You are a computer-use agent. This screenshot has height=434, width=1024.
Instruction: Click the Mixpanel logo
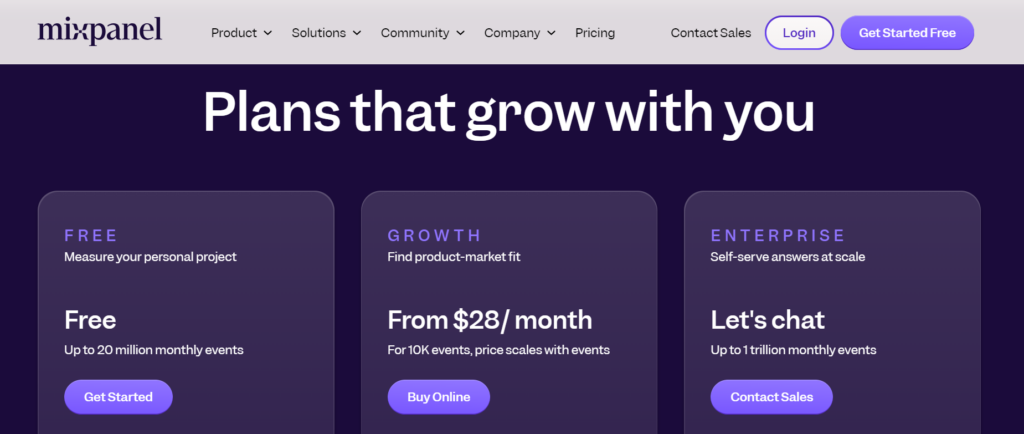(x=99, y=32)
